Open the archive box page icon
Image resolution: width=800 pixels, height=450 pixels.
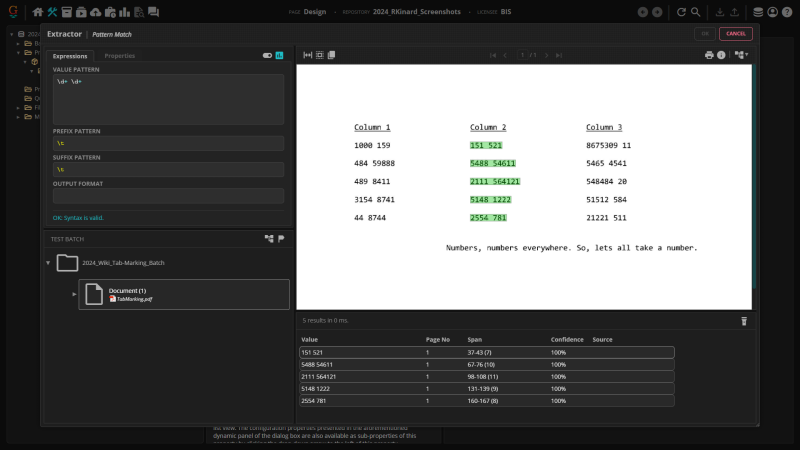click(x=66, y=12)
